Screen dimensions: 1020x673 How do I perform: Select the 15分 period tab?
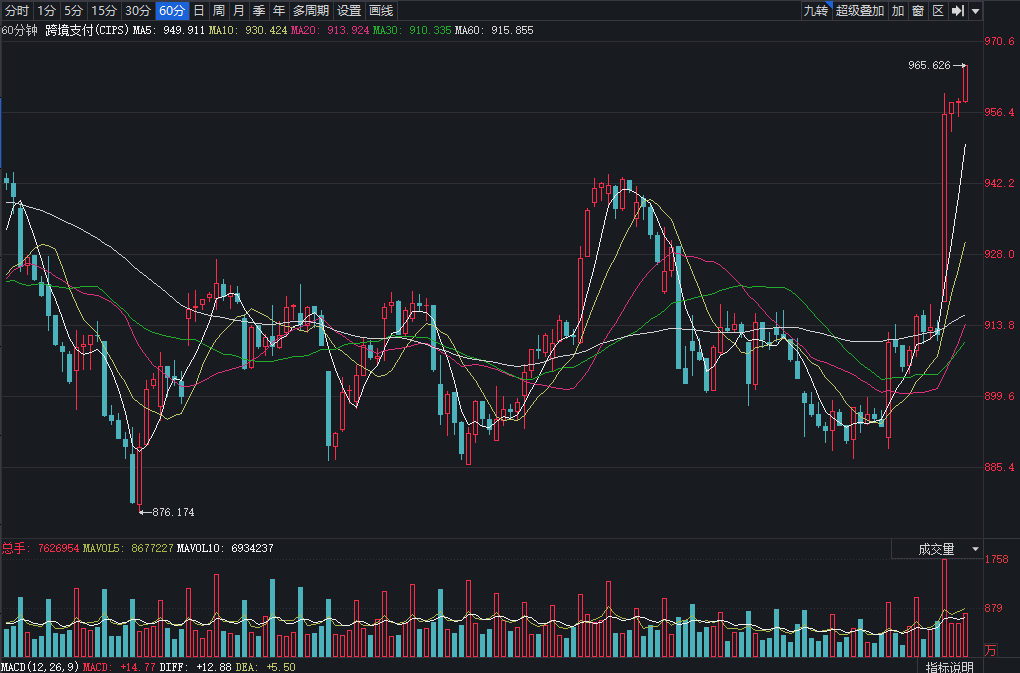point(104,11)
